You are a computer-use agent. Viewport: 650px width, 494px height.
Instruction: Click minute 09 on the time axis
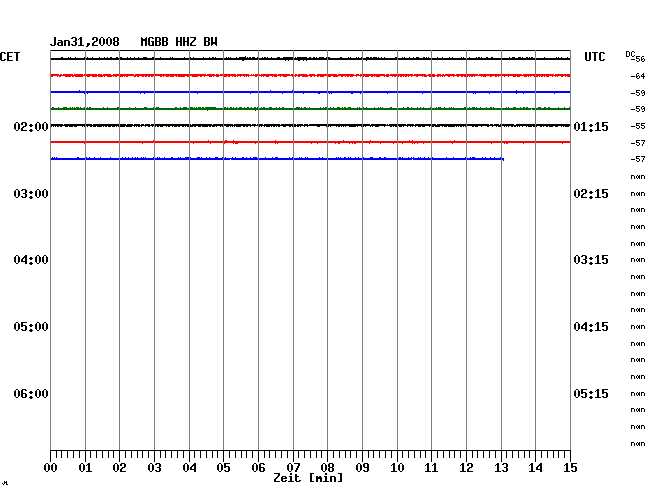click(362, 468)
